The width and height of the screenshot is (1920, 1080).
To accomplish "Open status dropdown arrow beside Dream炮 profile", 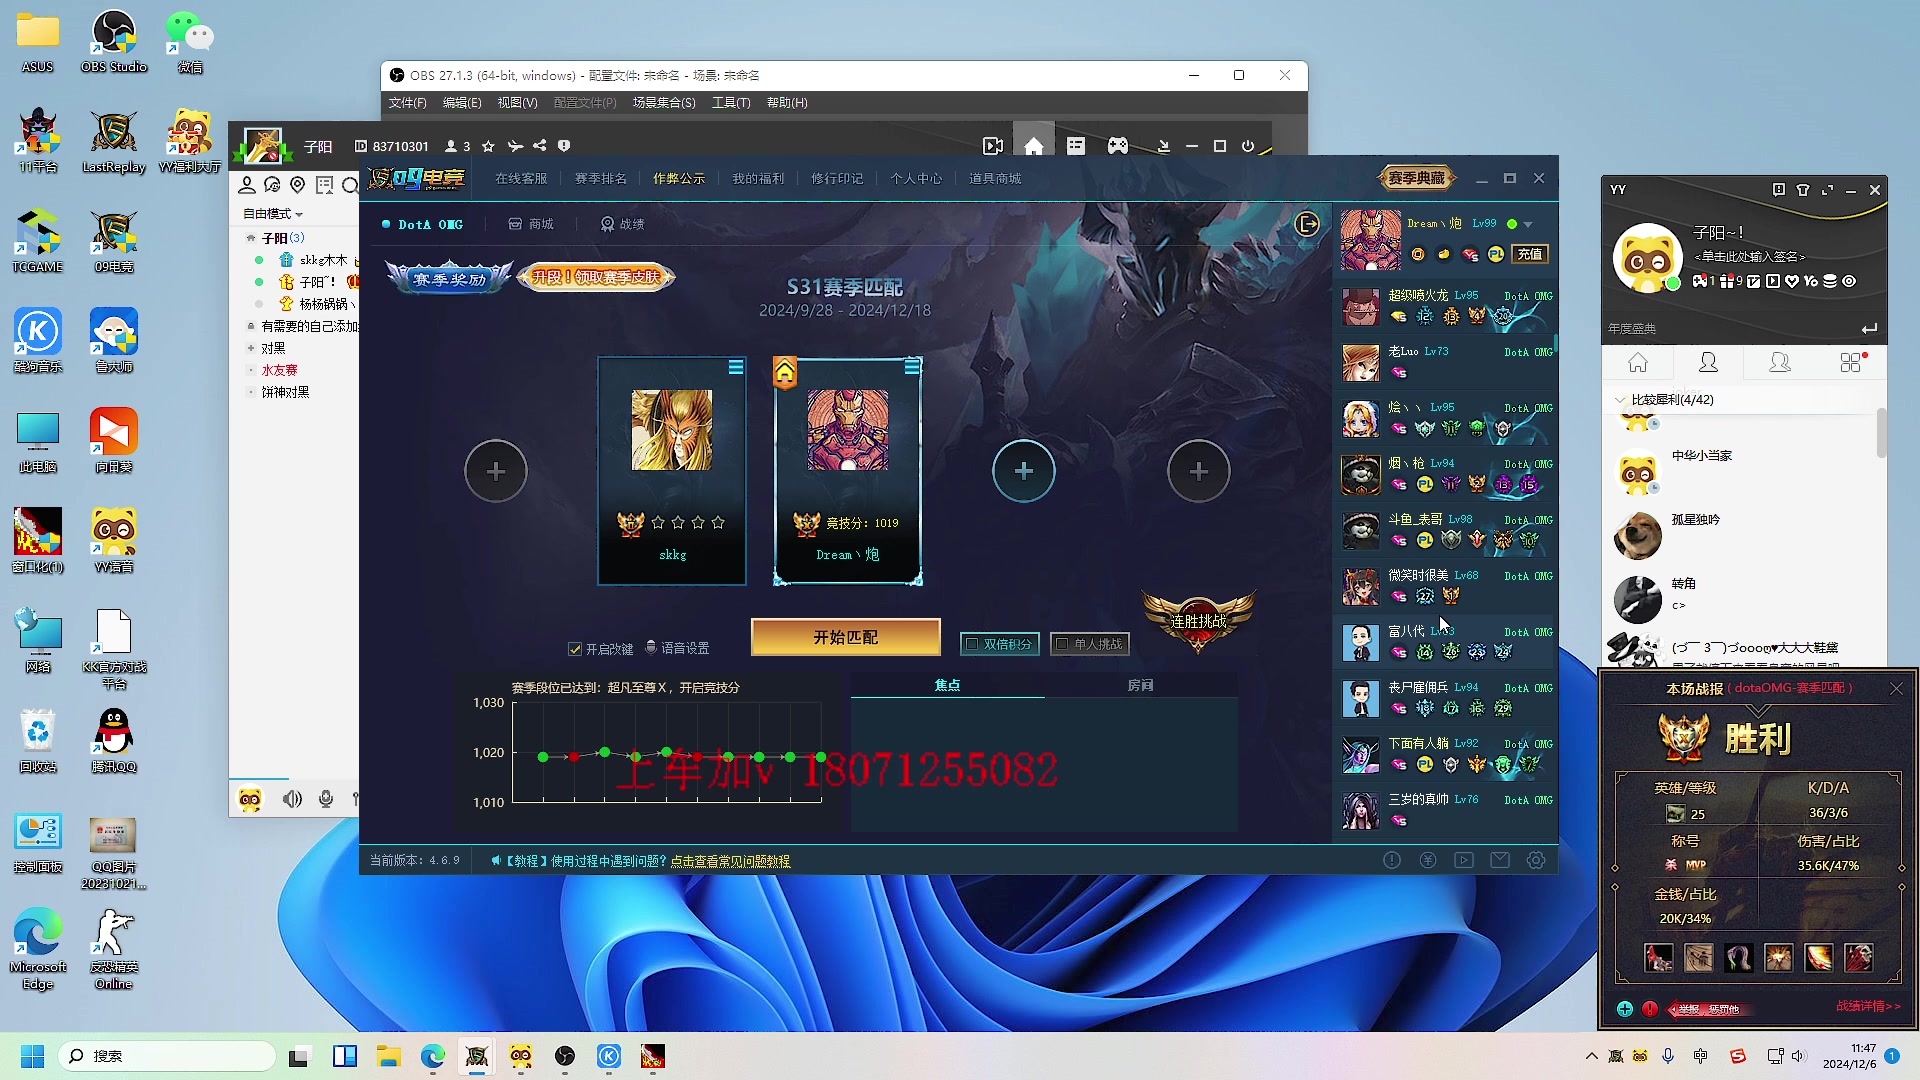I will 1528,224.
